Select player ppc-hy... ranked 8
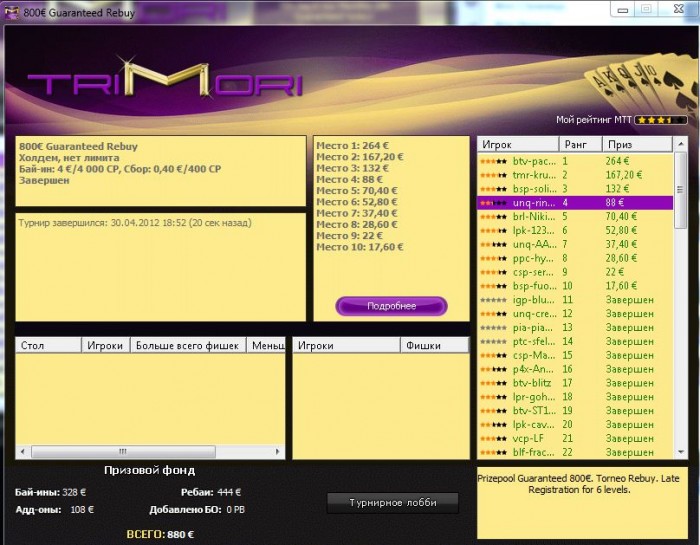The image size is (700, 545). point(575,258)
